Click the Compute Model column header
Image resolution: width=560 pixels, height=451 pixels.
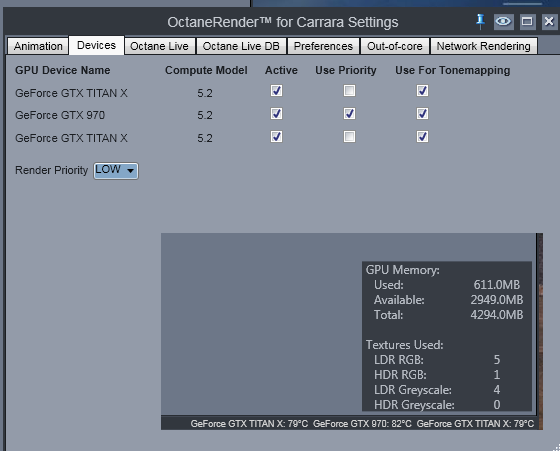click(206, 70)
